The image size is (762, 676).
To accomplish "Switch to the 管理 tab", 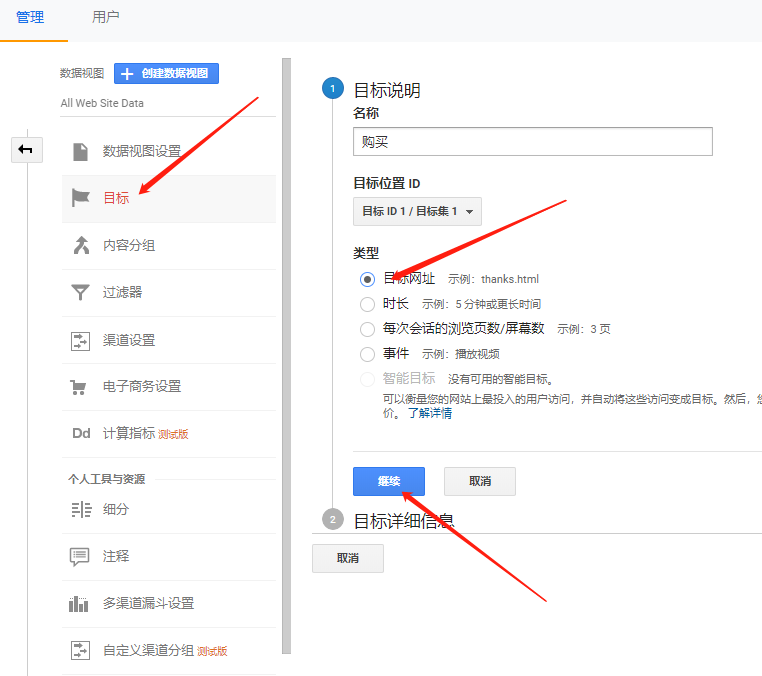I will coord(30,17).
